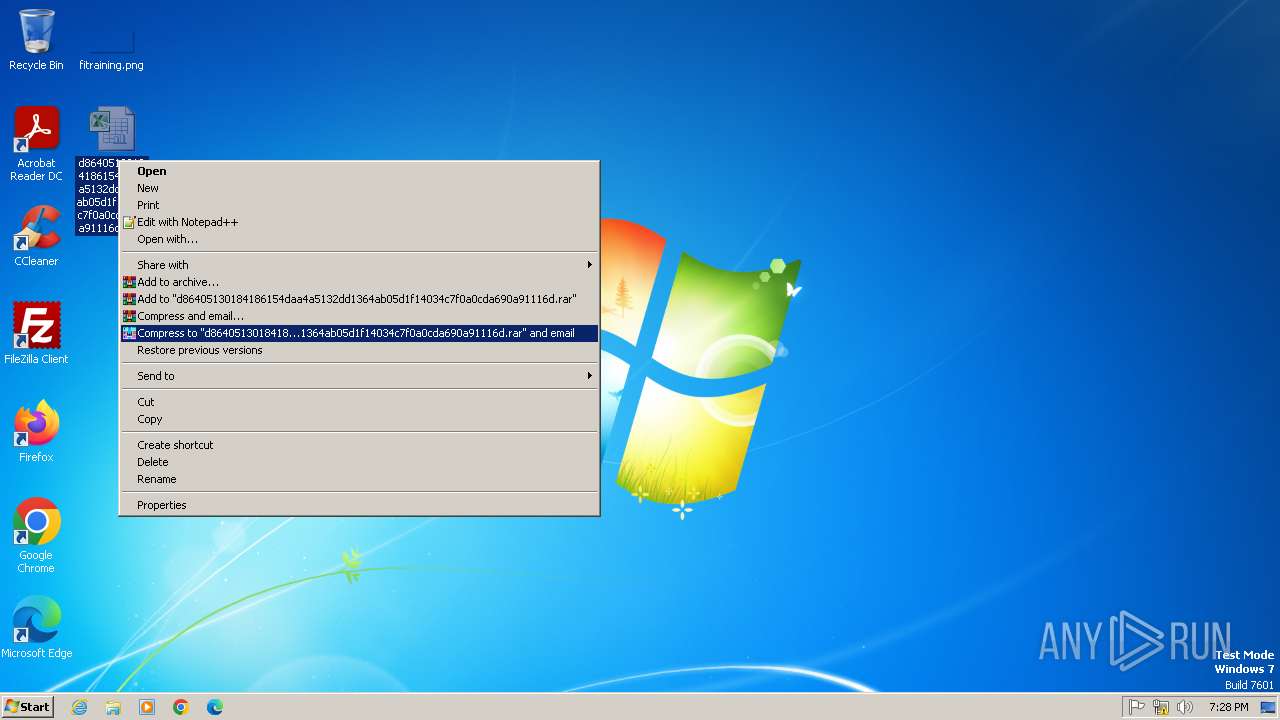Click the 7:28 PM clock
Viewport: 1280px width, 720px height.
[1228, 707]
